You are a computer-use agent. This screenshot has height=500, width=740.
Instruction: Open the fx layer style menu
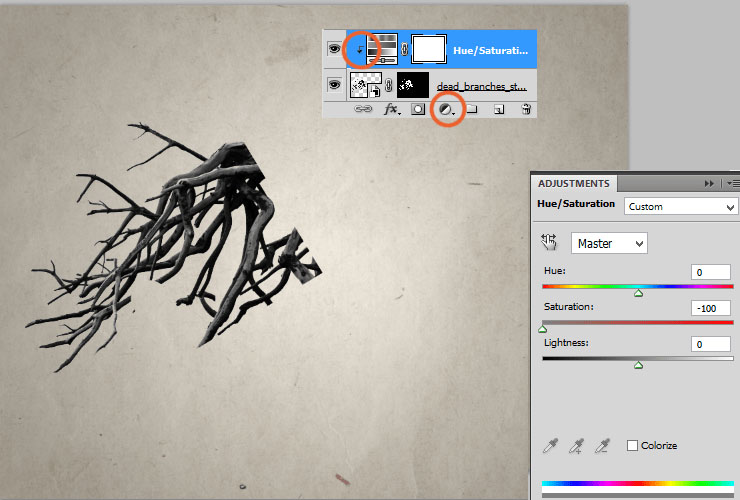pos(392,110)
